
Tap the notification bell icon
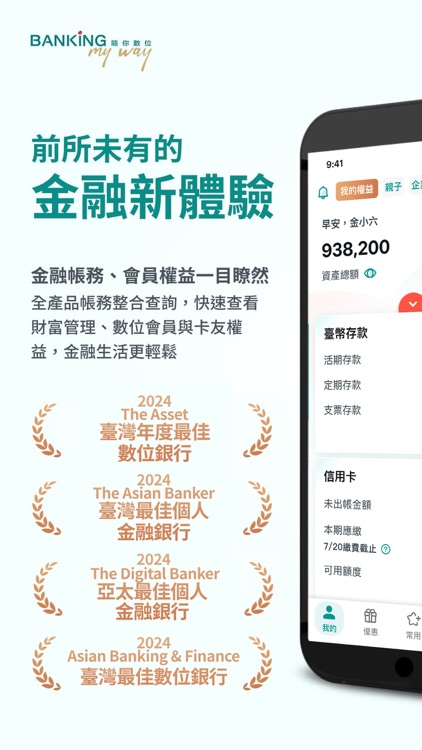(323, 192)
